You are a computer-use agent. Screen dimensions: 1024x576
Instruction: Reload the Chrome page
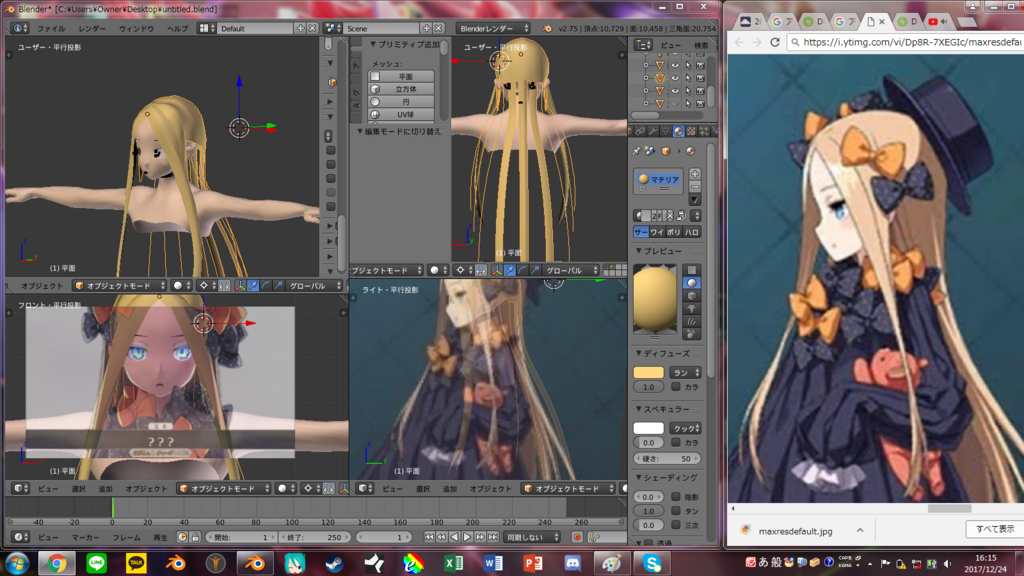coord(775,42)
